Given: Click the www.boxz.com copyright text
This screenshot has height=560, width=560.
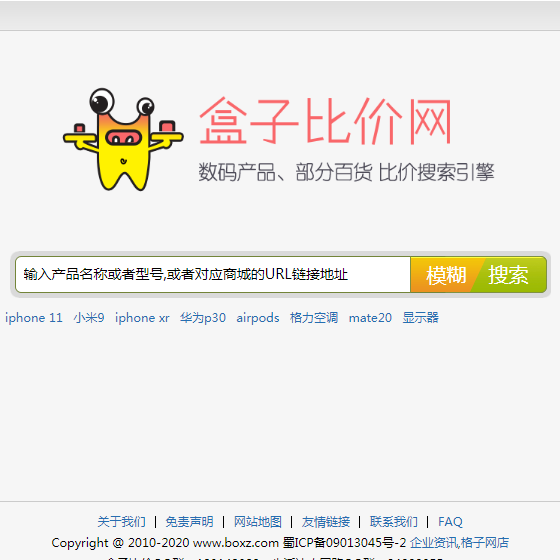Looking at the screenshot, I should point(236,543).
